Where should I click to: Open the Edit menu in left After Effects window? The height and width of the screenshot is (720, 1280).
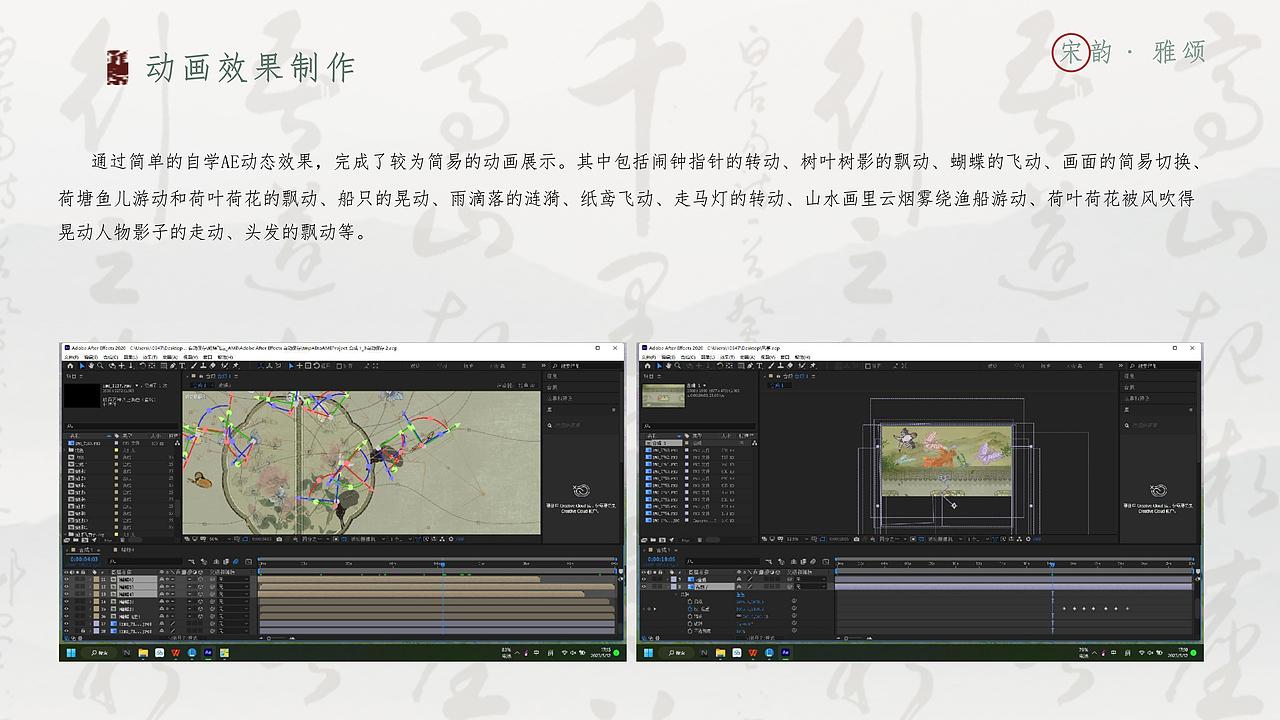(x=91, y=357)
